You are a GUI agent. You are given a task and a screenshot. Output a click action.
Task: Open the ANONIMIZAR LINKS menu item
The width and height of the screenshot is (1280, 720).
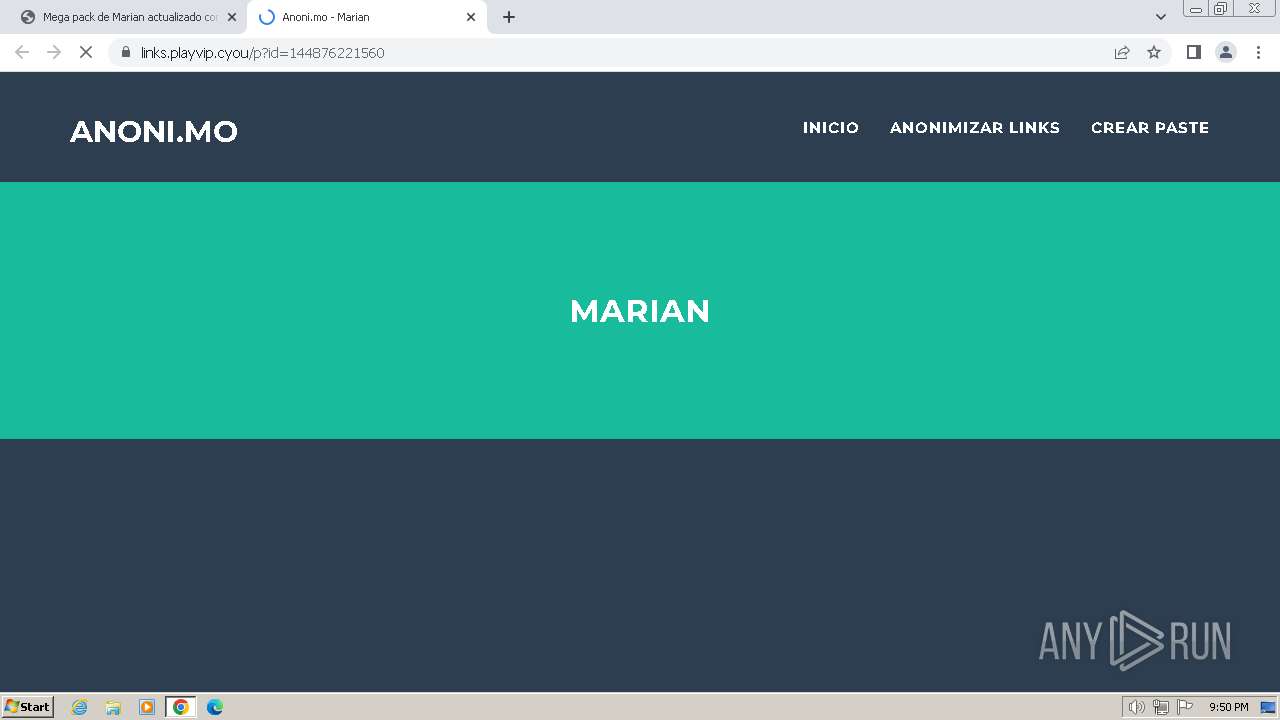975,127
